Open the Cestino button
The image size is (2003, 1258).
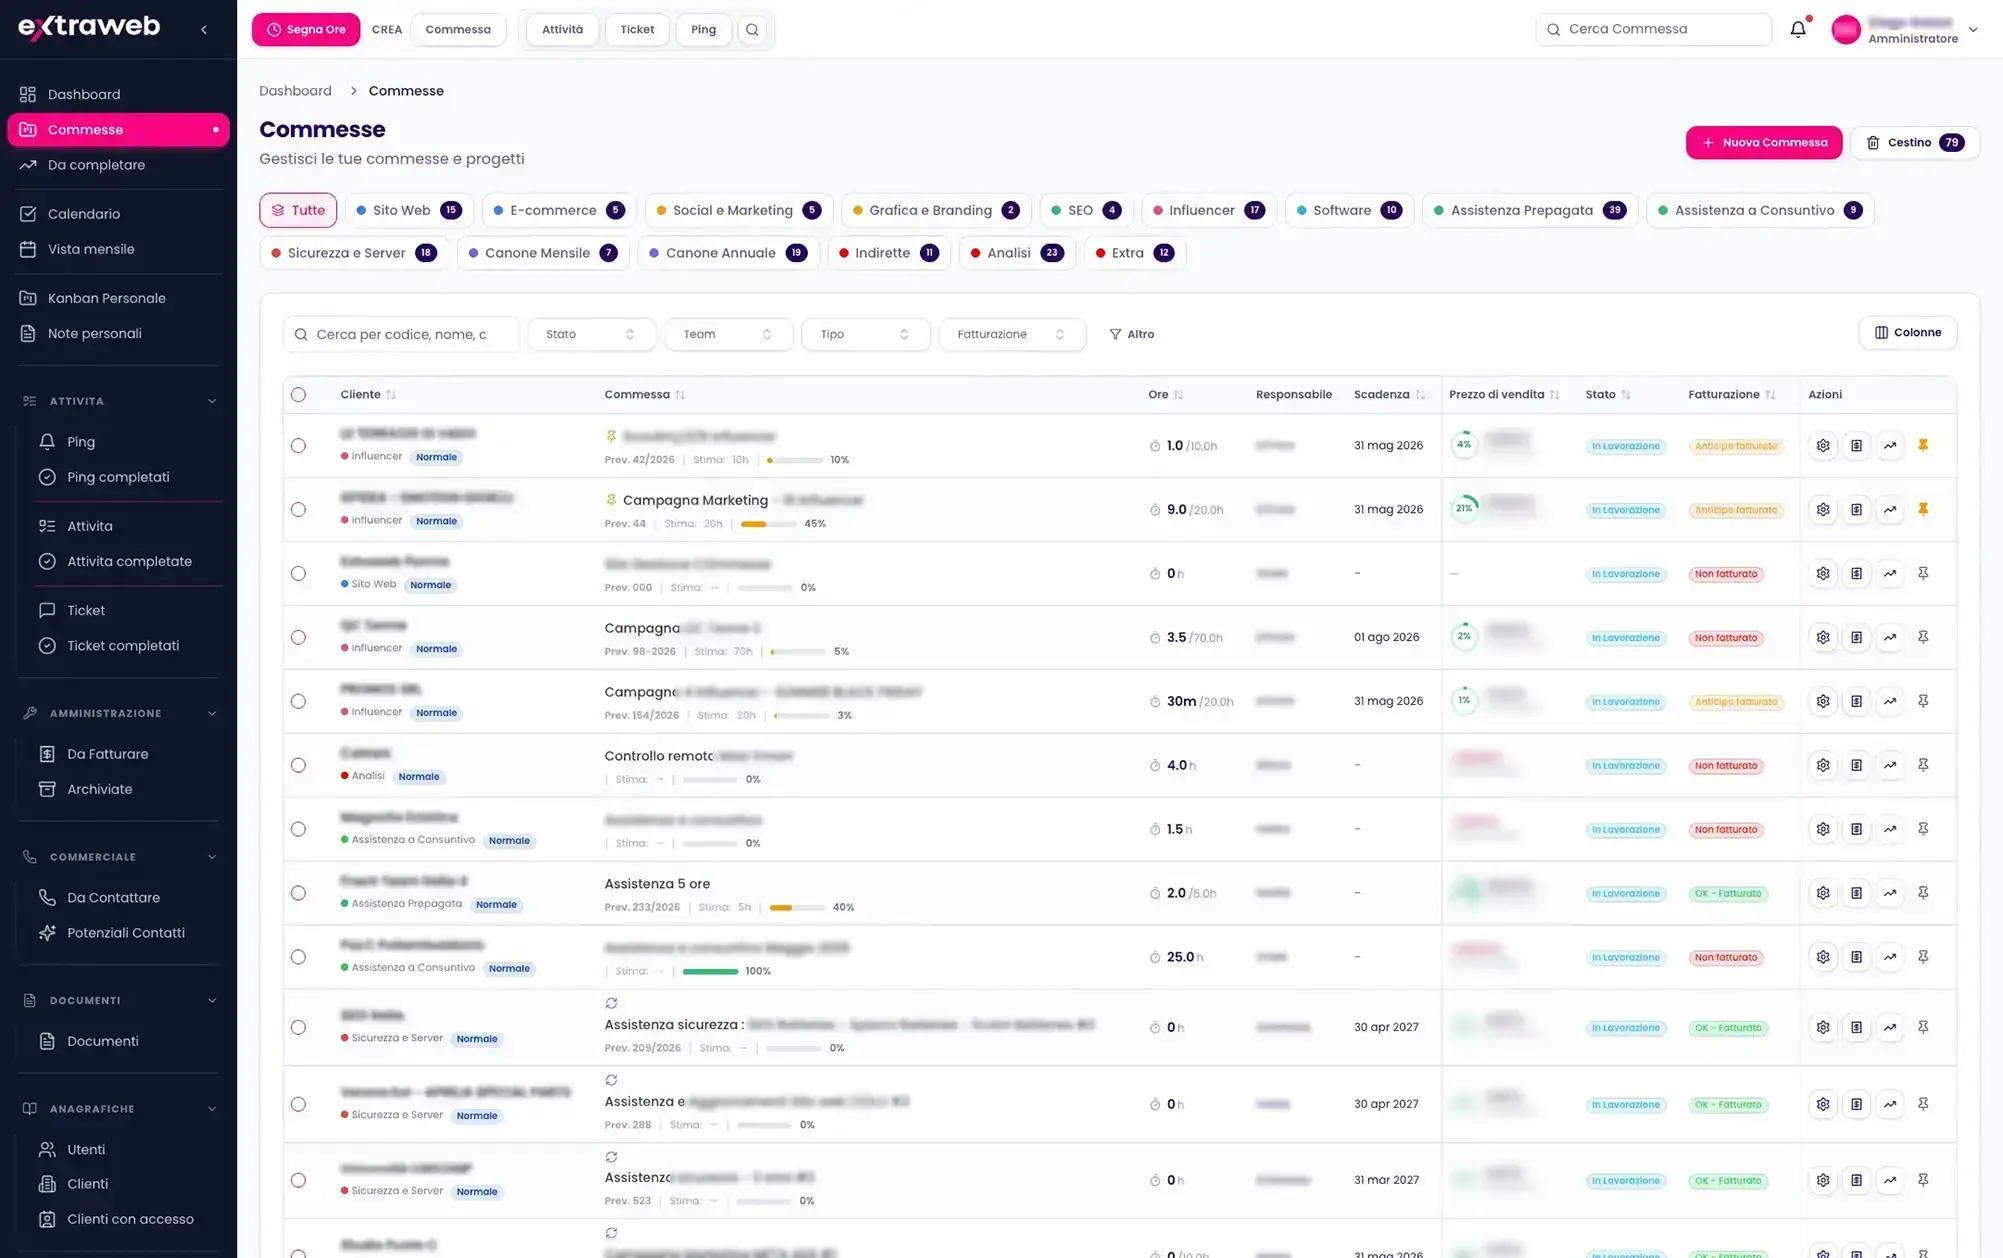coord(1914,142)
